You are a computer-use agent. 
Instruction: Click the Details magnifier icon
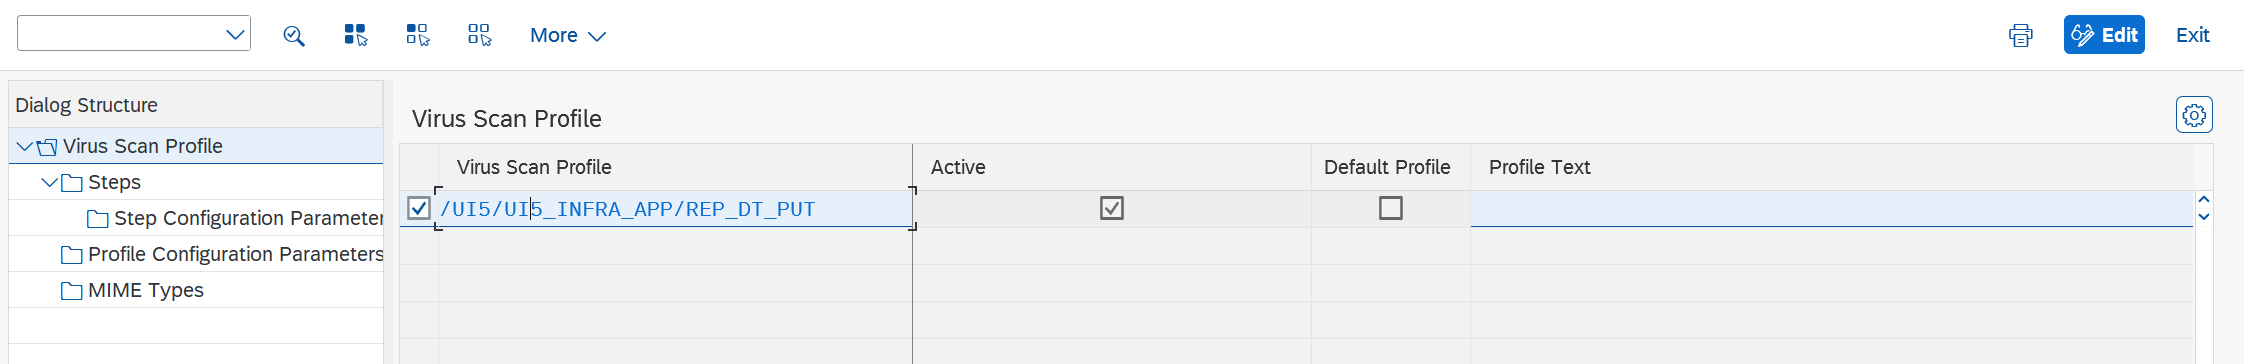[x=293, y=36]
